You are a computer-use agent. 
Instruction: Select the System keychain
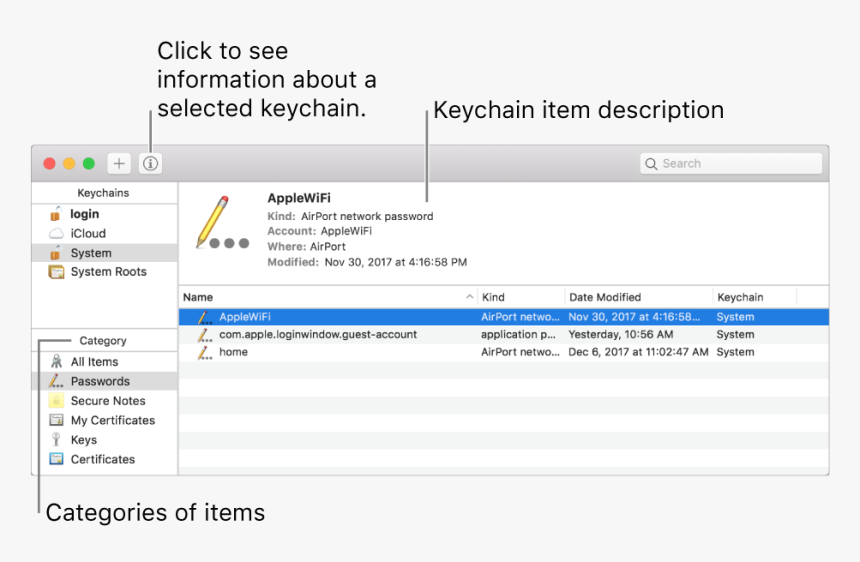pyautogui.click(x=104, y=253)
